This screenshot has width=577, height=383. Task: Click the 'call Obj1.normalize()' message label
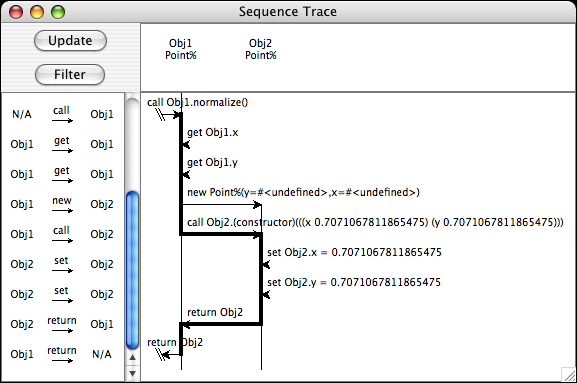coord(197,102)
